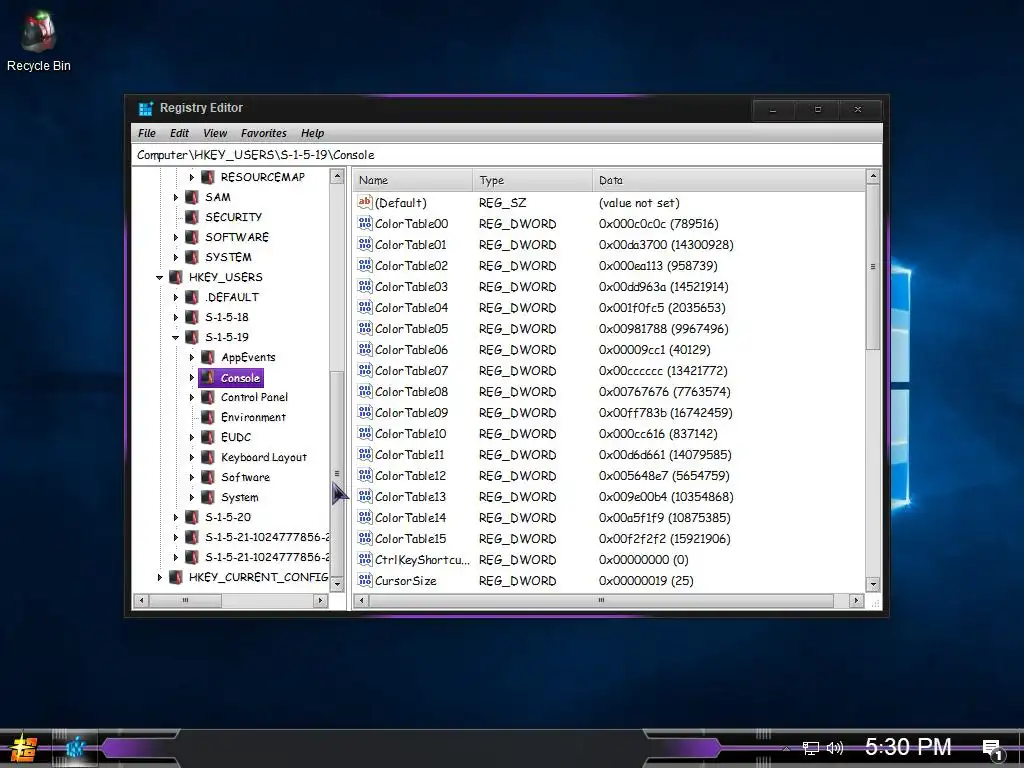Click the DWORD icon for ColorTable07
1024x768 pixels.
(x=365, y=370)
